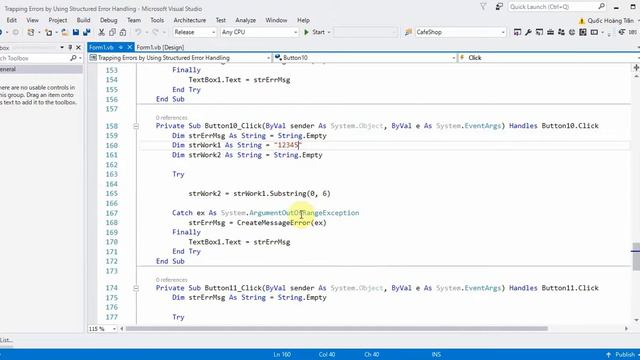
Task: Click the Find in Files icon beside CafeShop
Action: pos(408,32)
